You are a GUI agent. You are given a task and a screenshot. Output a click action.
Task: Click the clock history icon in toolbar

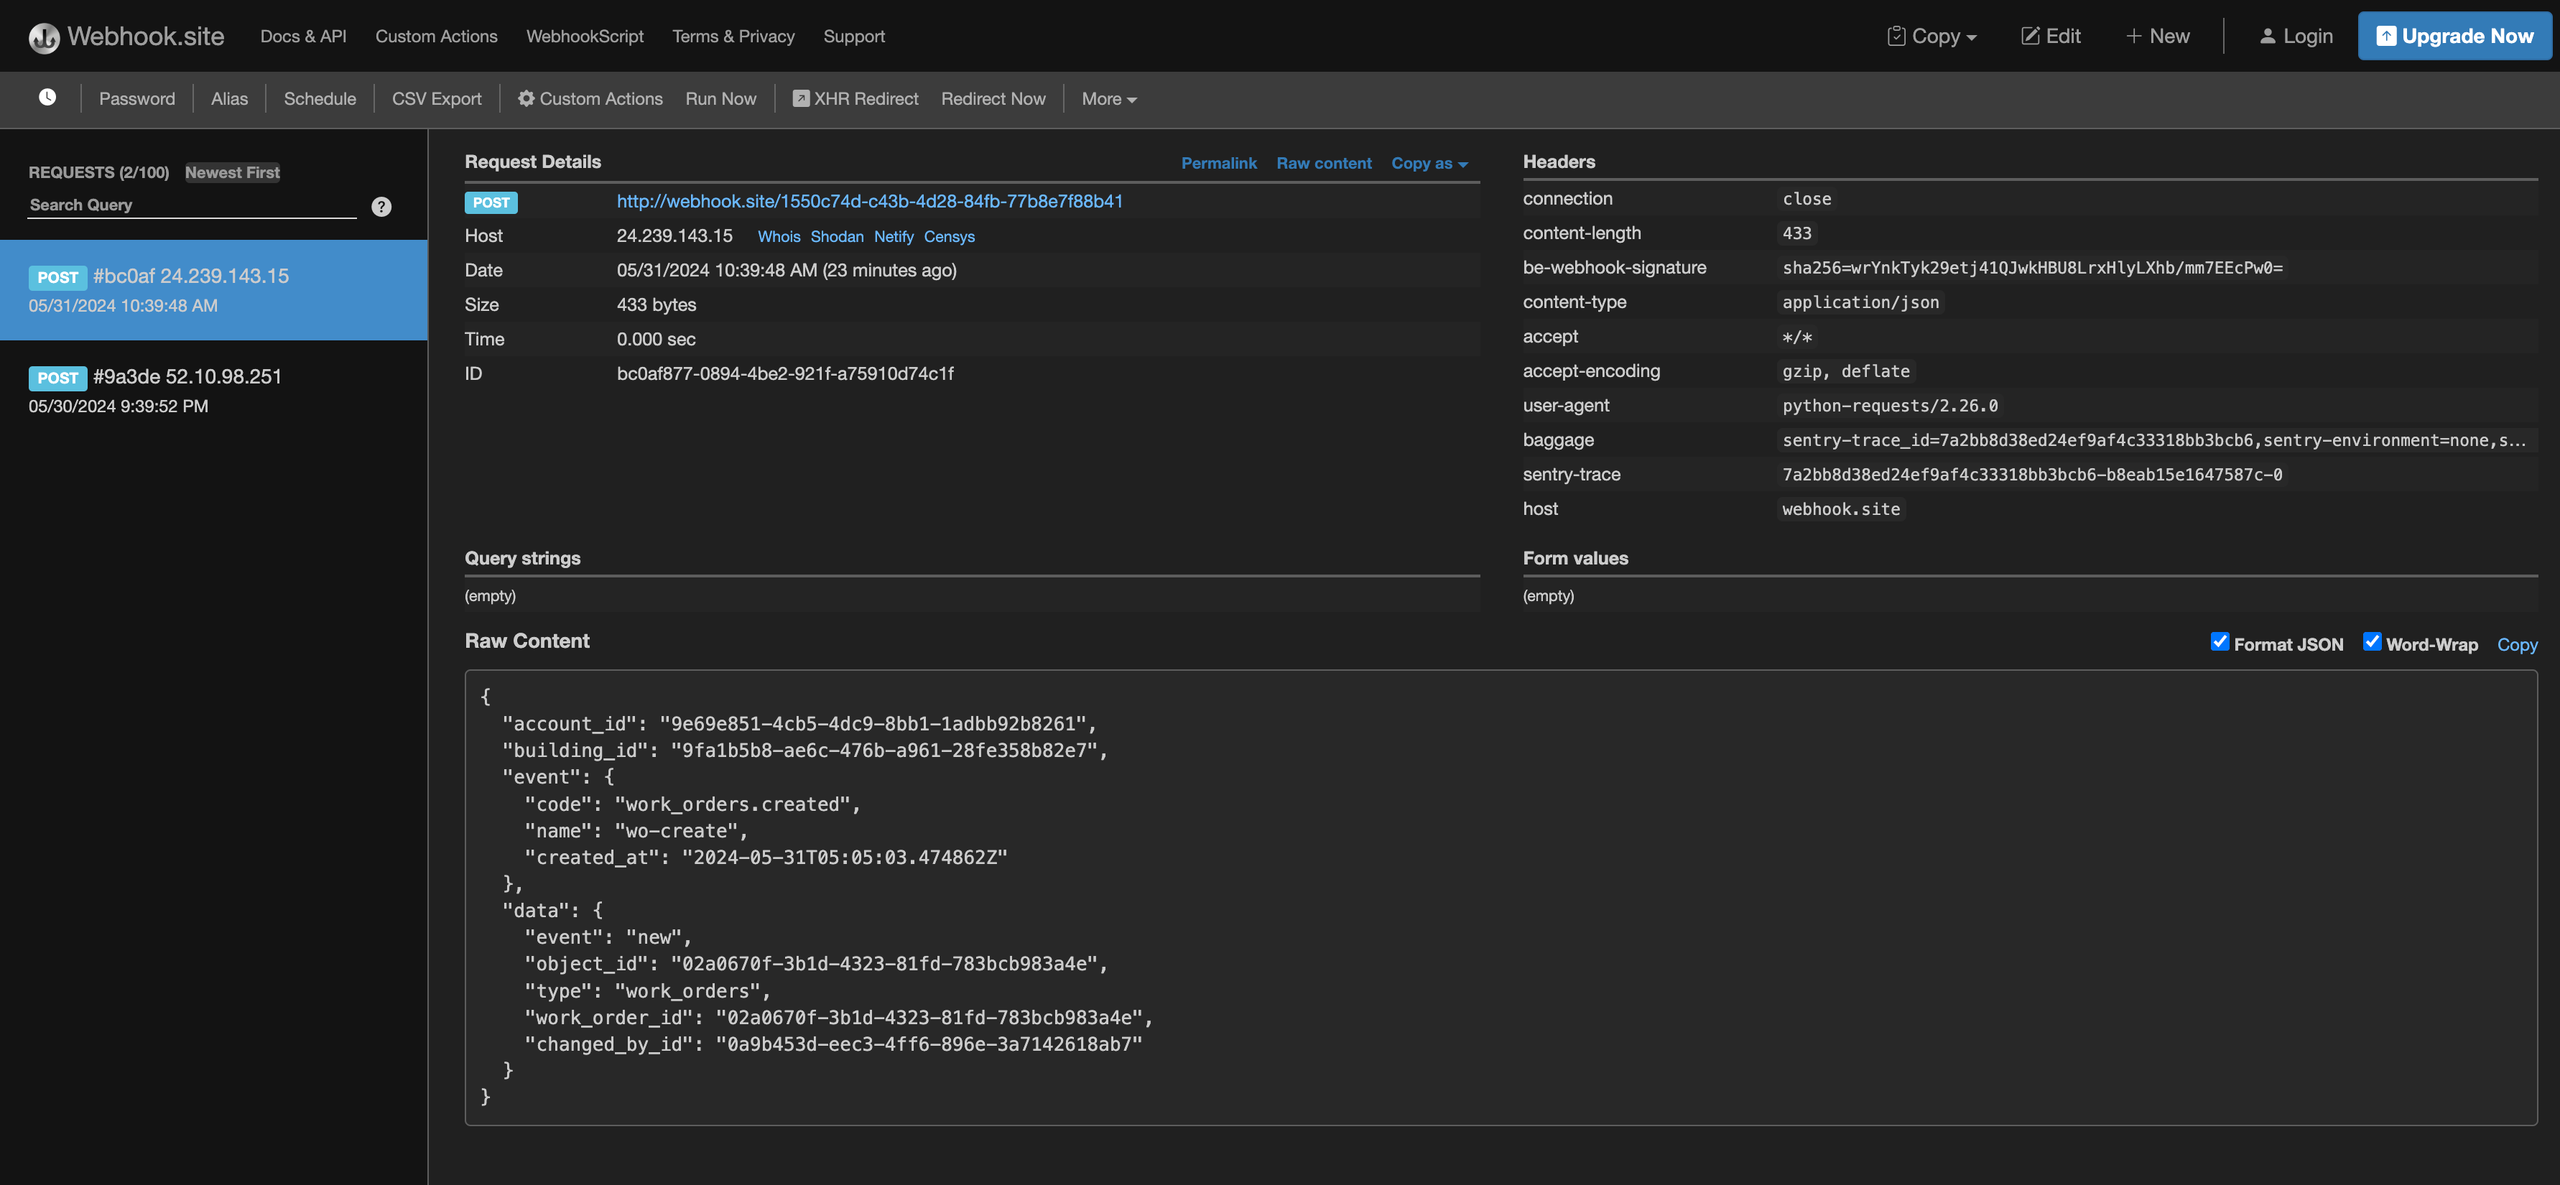47,97
